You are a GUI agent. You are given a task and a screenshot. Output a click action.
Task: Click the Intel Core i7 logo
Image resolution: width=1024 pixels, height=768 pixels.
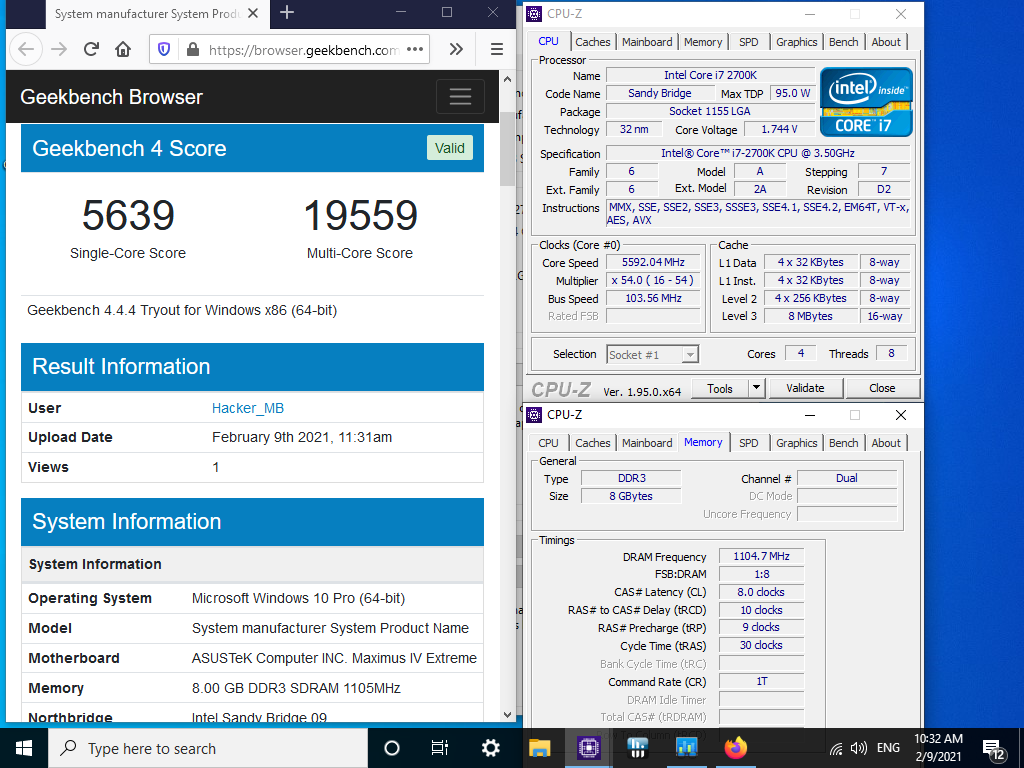coord(865,102)
